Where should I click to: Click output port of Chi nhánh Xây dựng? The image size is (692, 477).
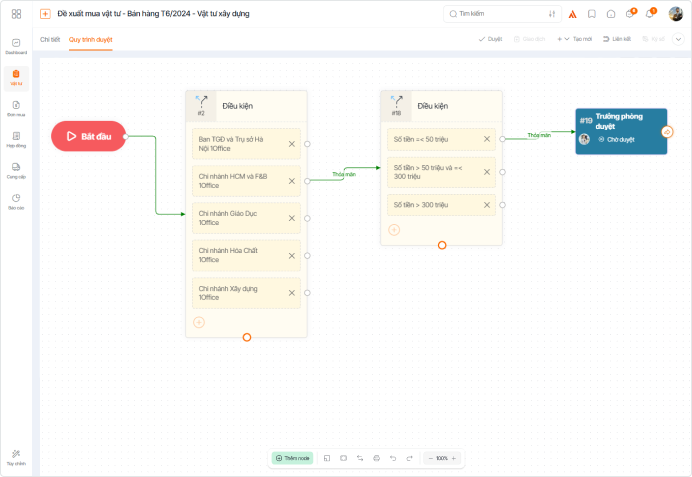click(x=307, y=293)
